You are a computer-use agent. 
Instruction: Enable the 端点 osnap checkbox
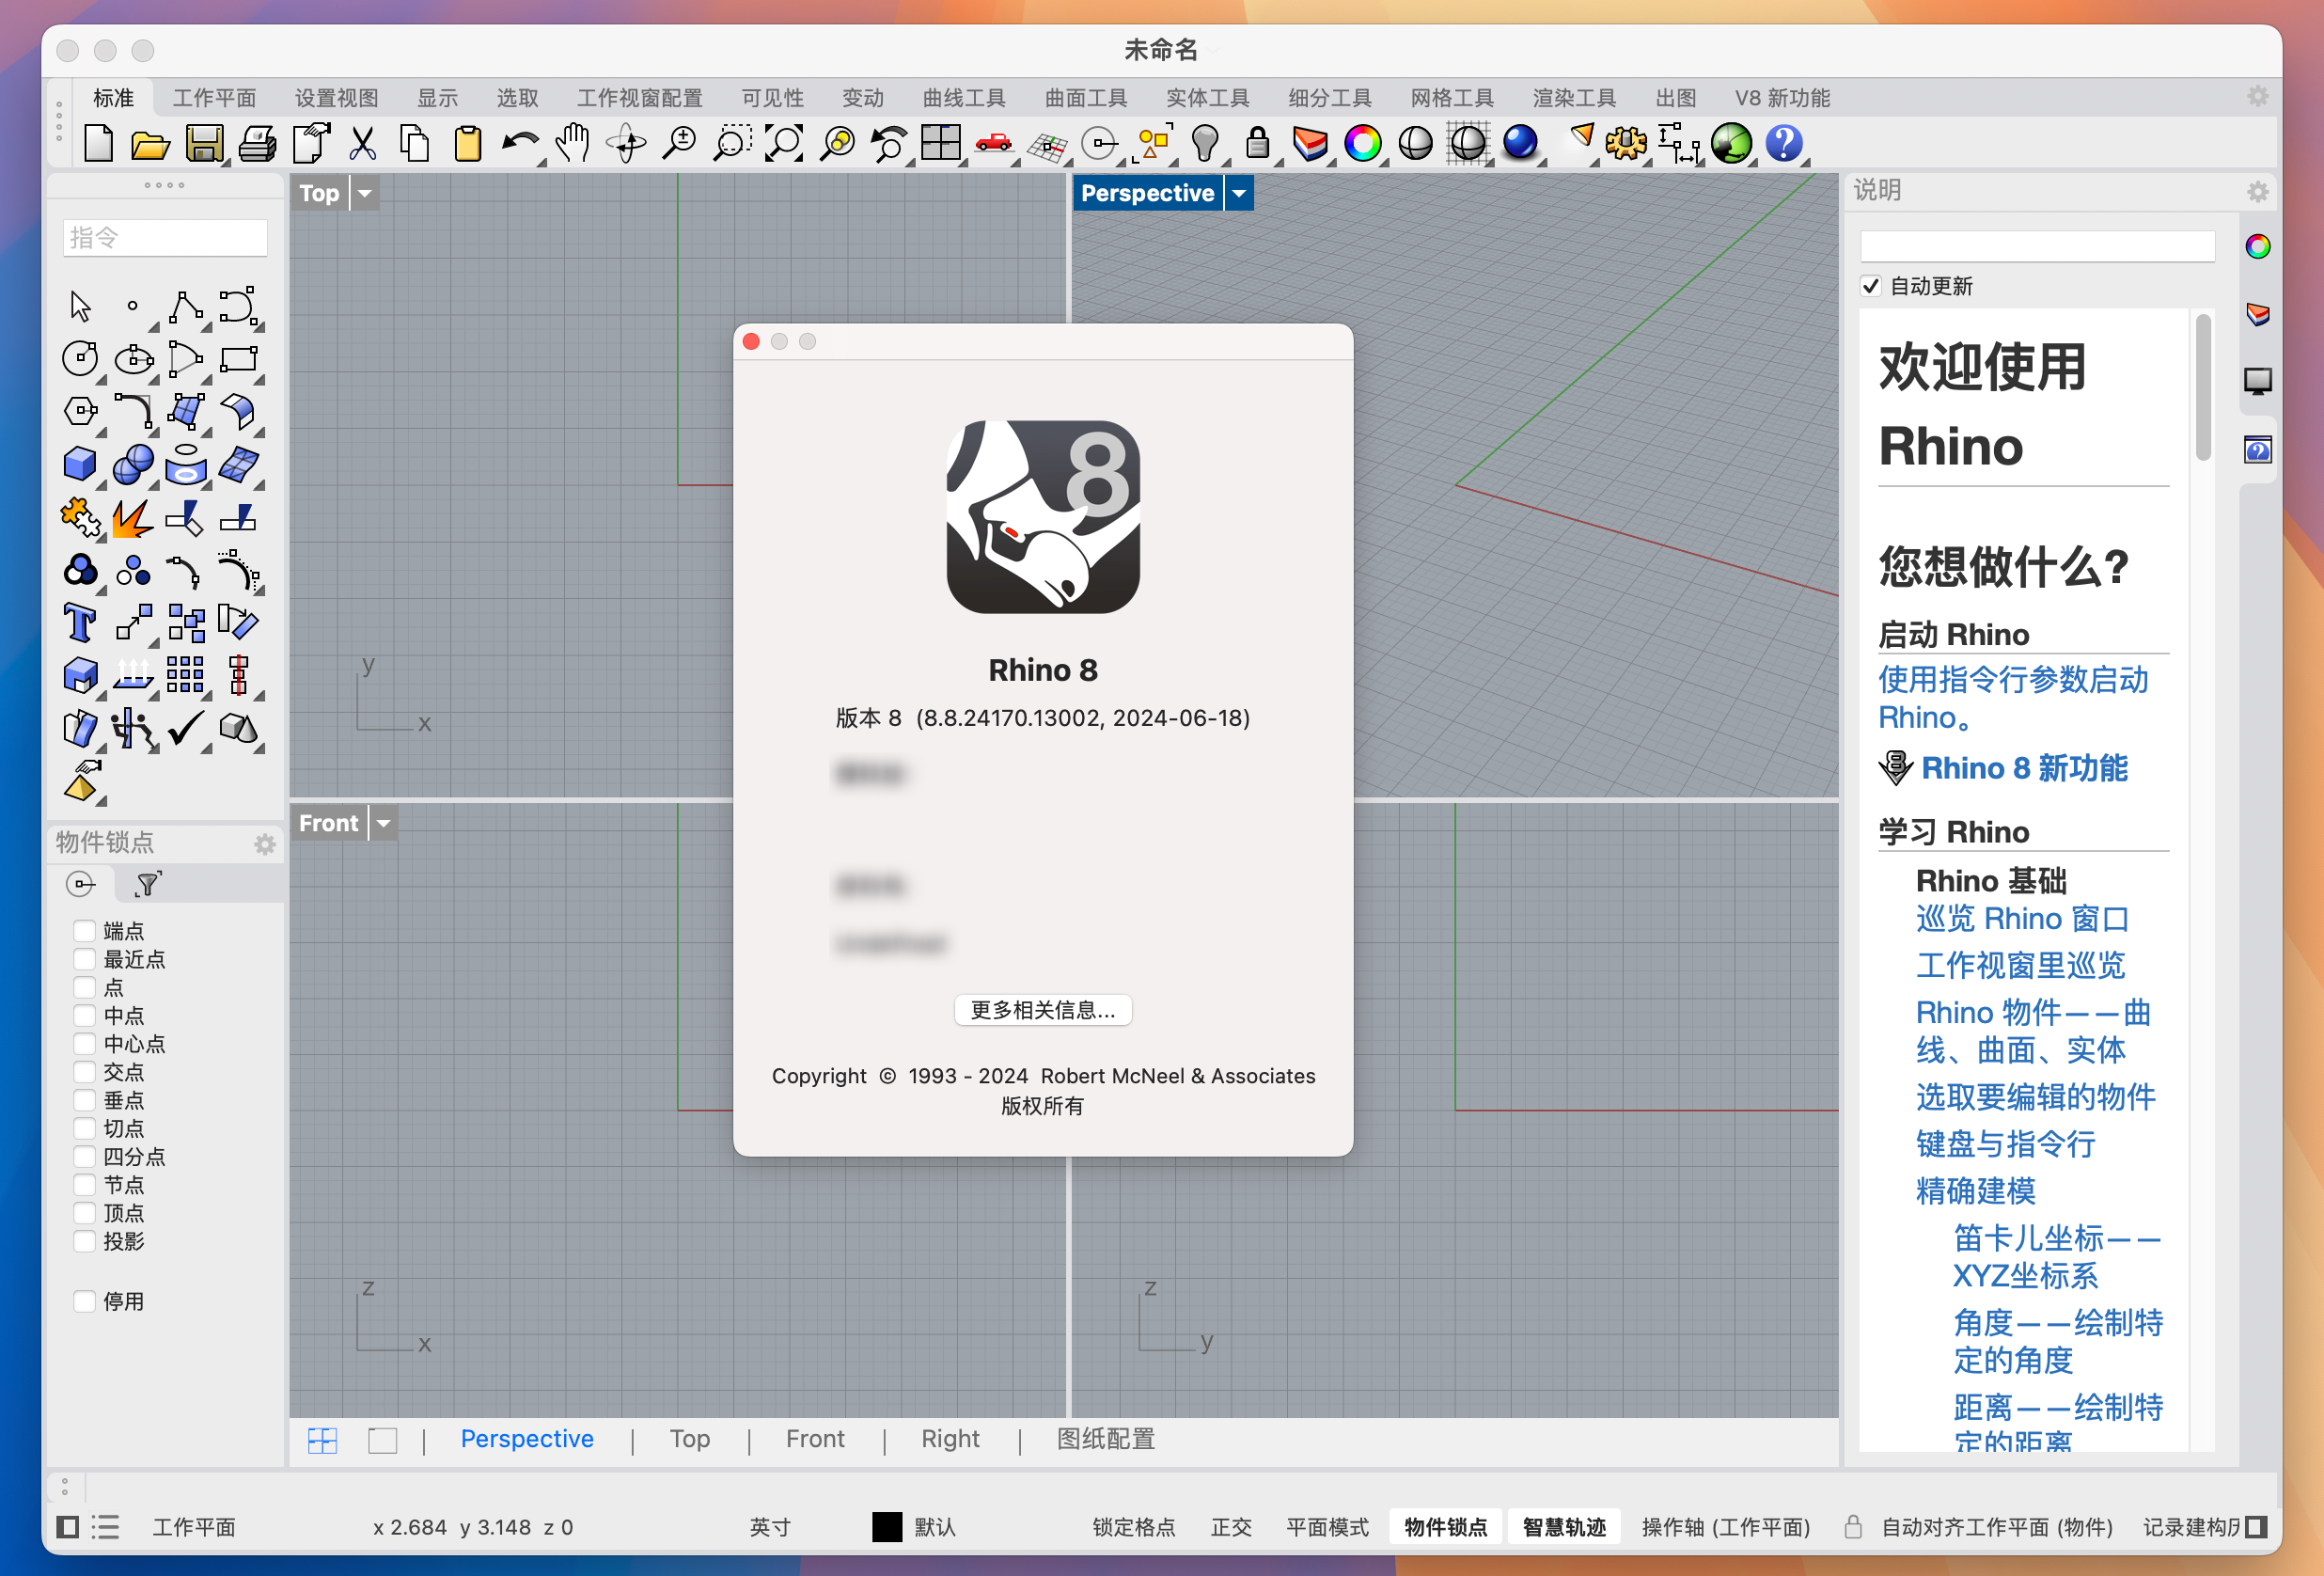point(85,931)
